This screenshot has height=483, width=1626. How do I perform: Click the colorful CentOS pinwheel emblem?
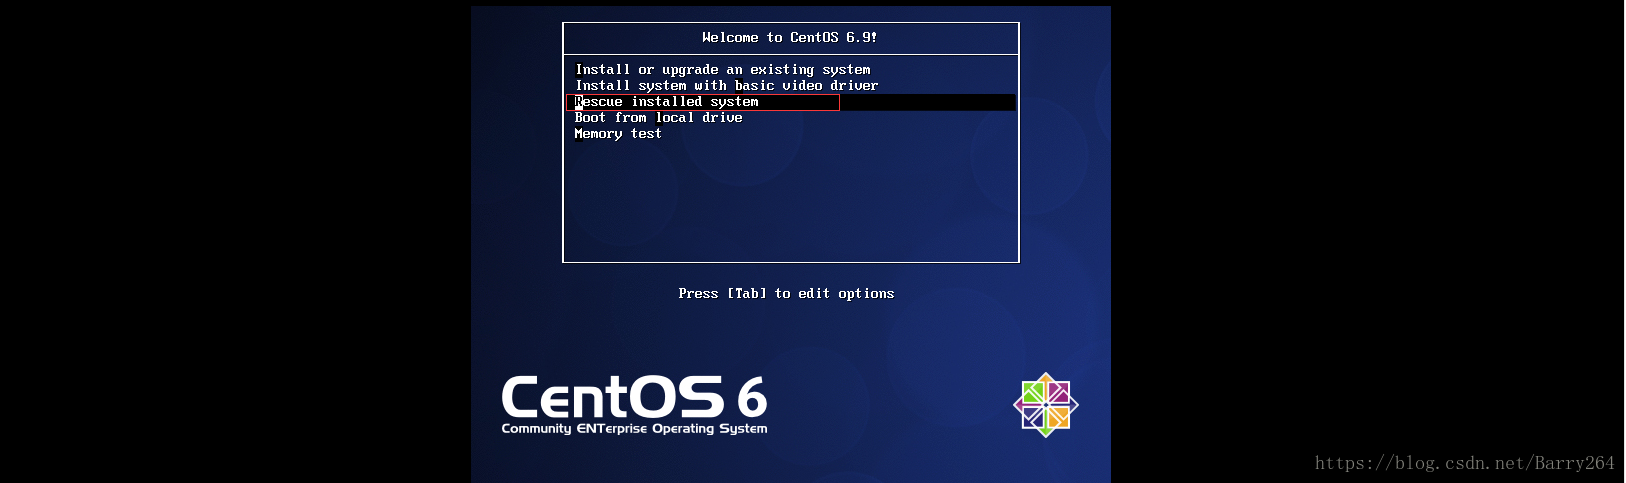[x=1046, y=405]
